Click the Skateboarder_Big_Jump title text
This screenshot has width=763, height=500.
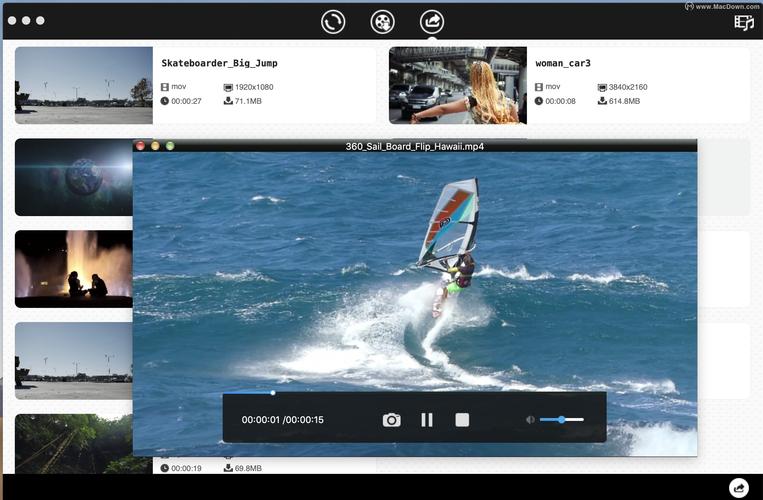point(219,63)
